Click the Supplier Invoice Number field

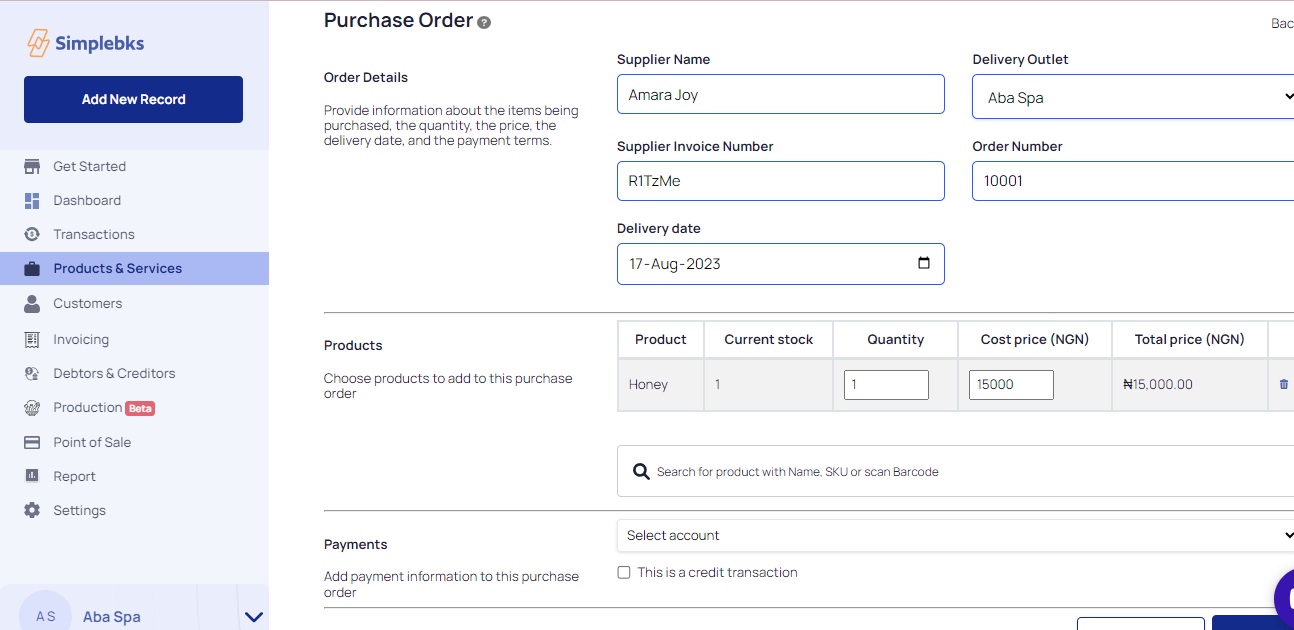(x=781, y=181)
